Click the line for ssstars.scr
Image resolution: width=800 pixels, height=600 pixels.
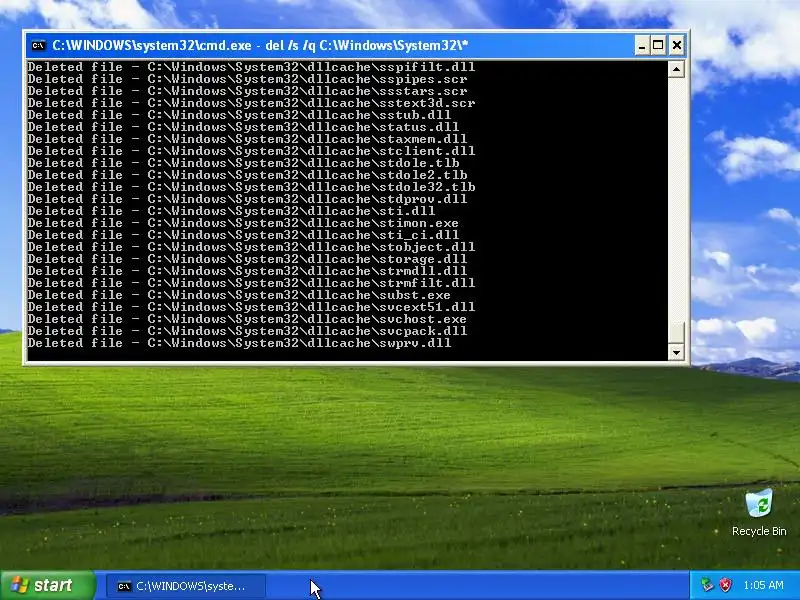pyautogui.click(x=247, y=91)
